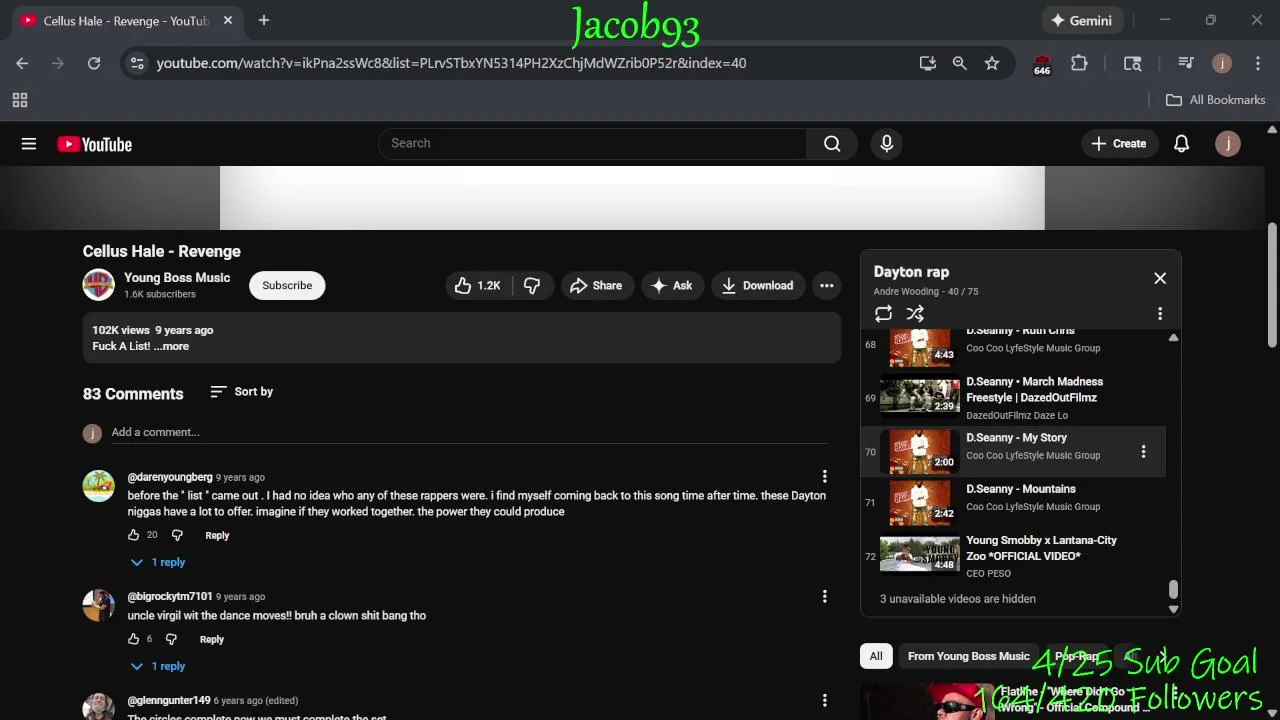This screenshot has height=720, width=1280.
Task: Start voice search with the microphone
Action: tap(887, 143)
